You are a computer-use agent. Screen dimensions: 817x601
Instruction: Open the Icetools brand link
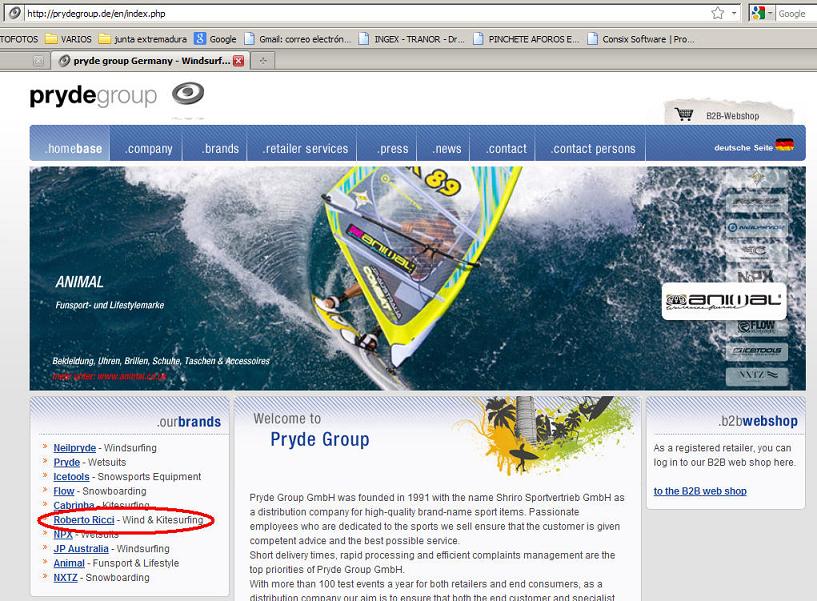pos(71,476)
